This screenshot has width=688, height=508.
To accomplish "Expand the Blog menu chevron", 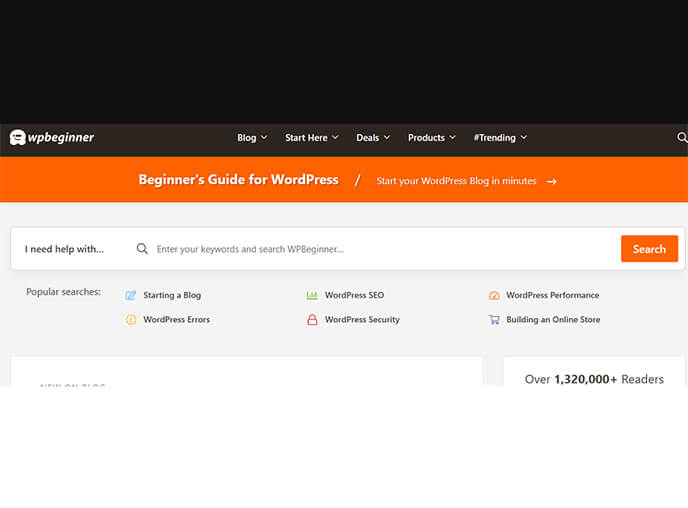I will click(264, 138).
